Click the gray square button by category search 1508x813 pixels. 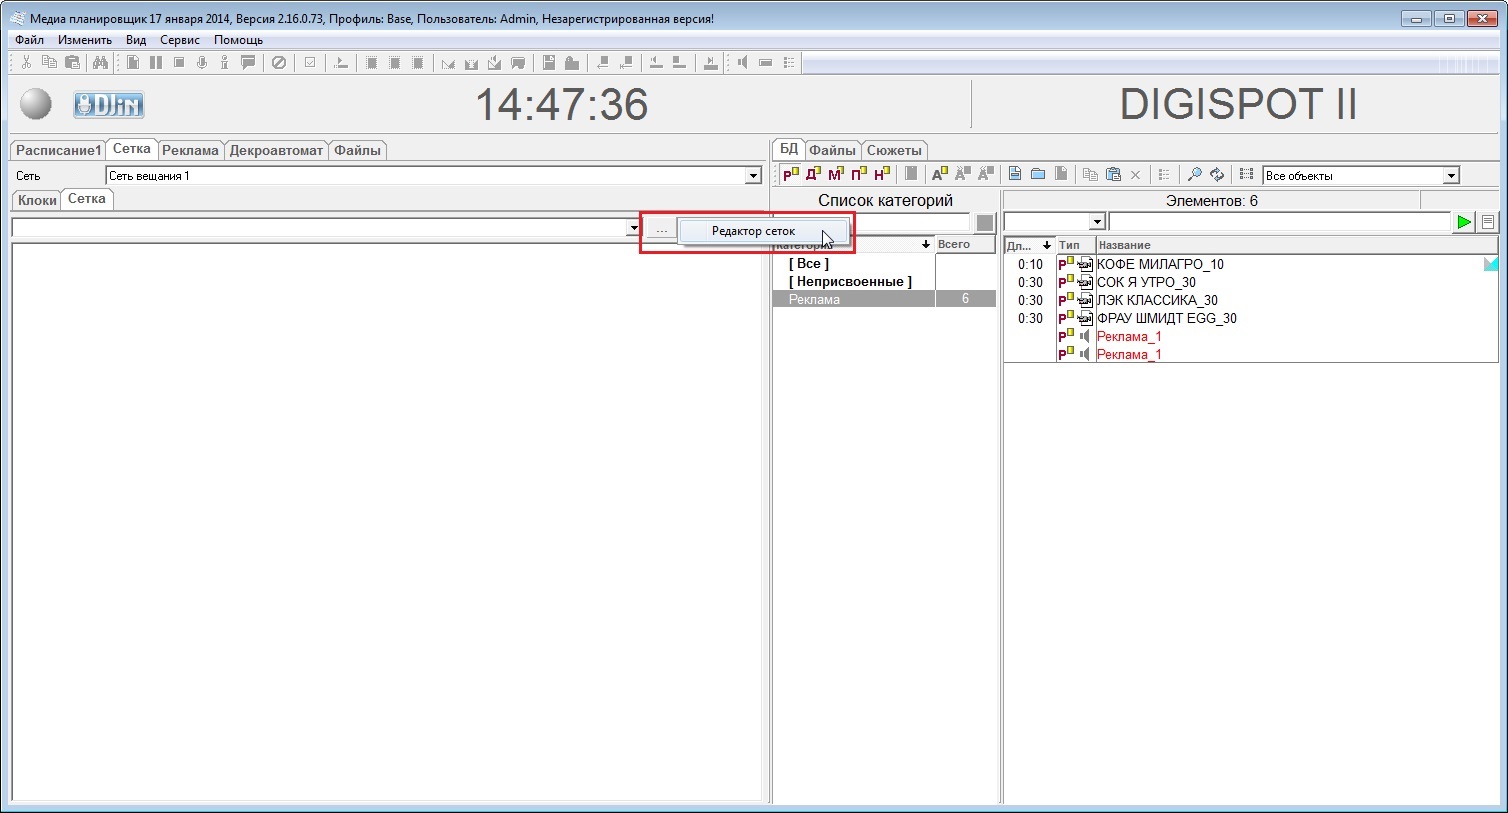click(x=985, y=223)
